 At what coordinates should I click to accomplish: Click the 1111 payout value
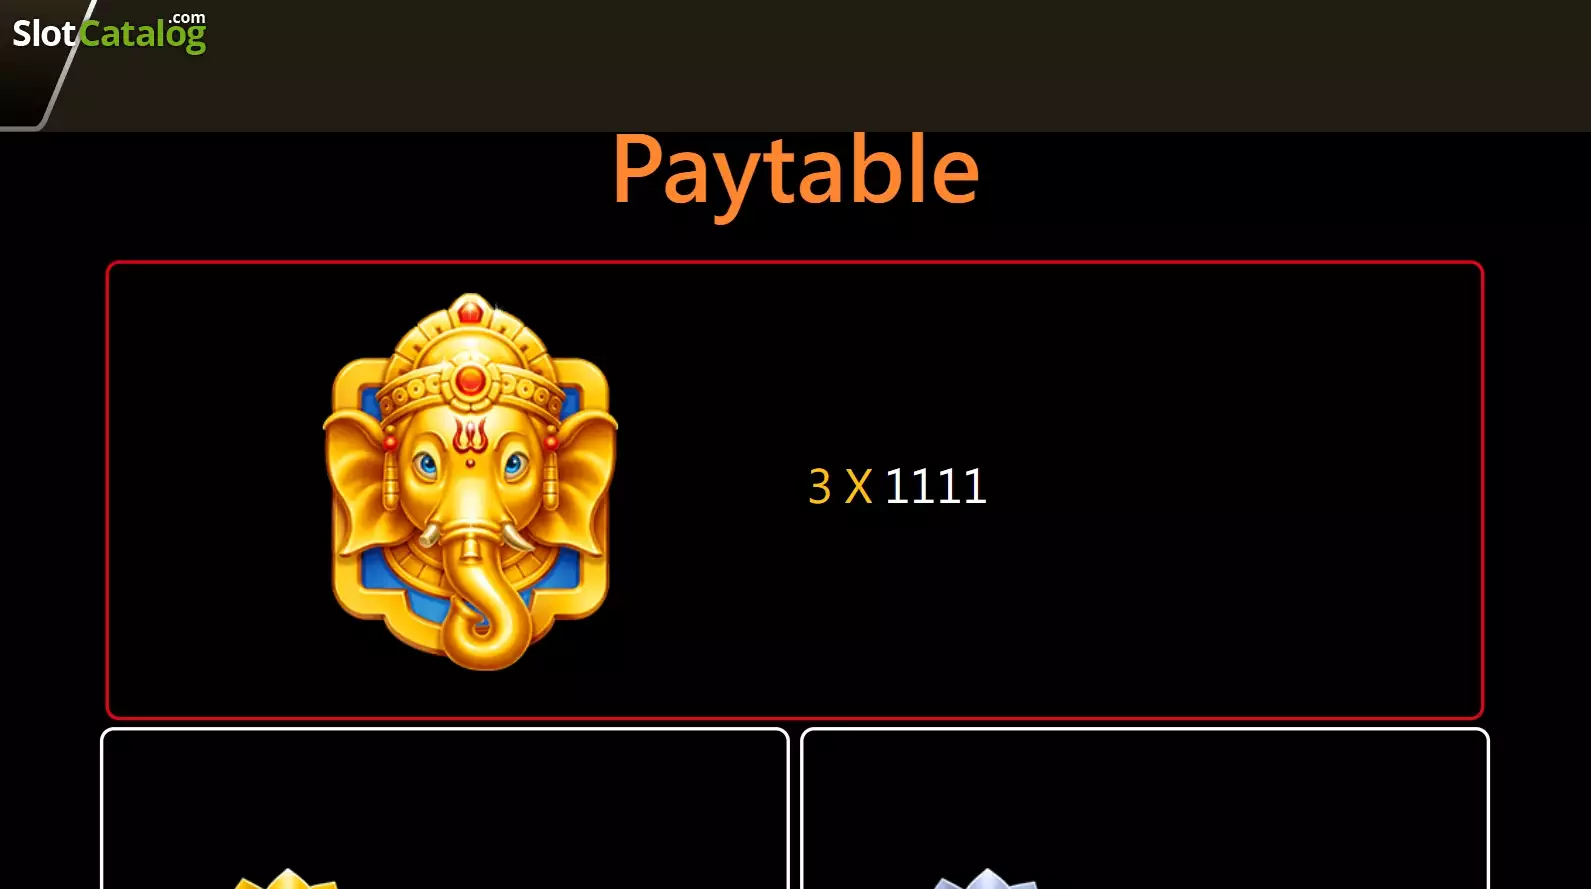click(936, 486)
